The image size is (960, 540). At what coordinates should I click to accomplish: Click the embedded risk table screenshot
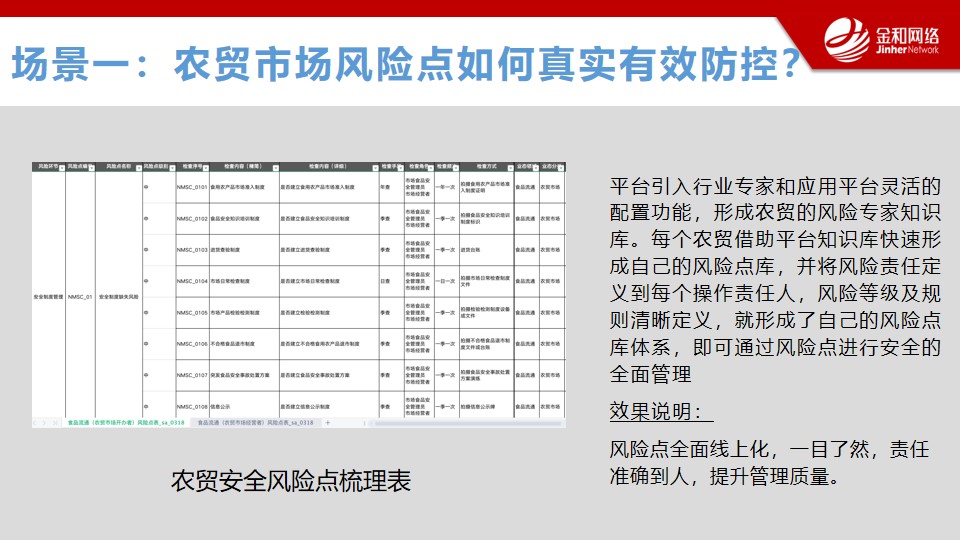[x=299, y=294]
